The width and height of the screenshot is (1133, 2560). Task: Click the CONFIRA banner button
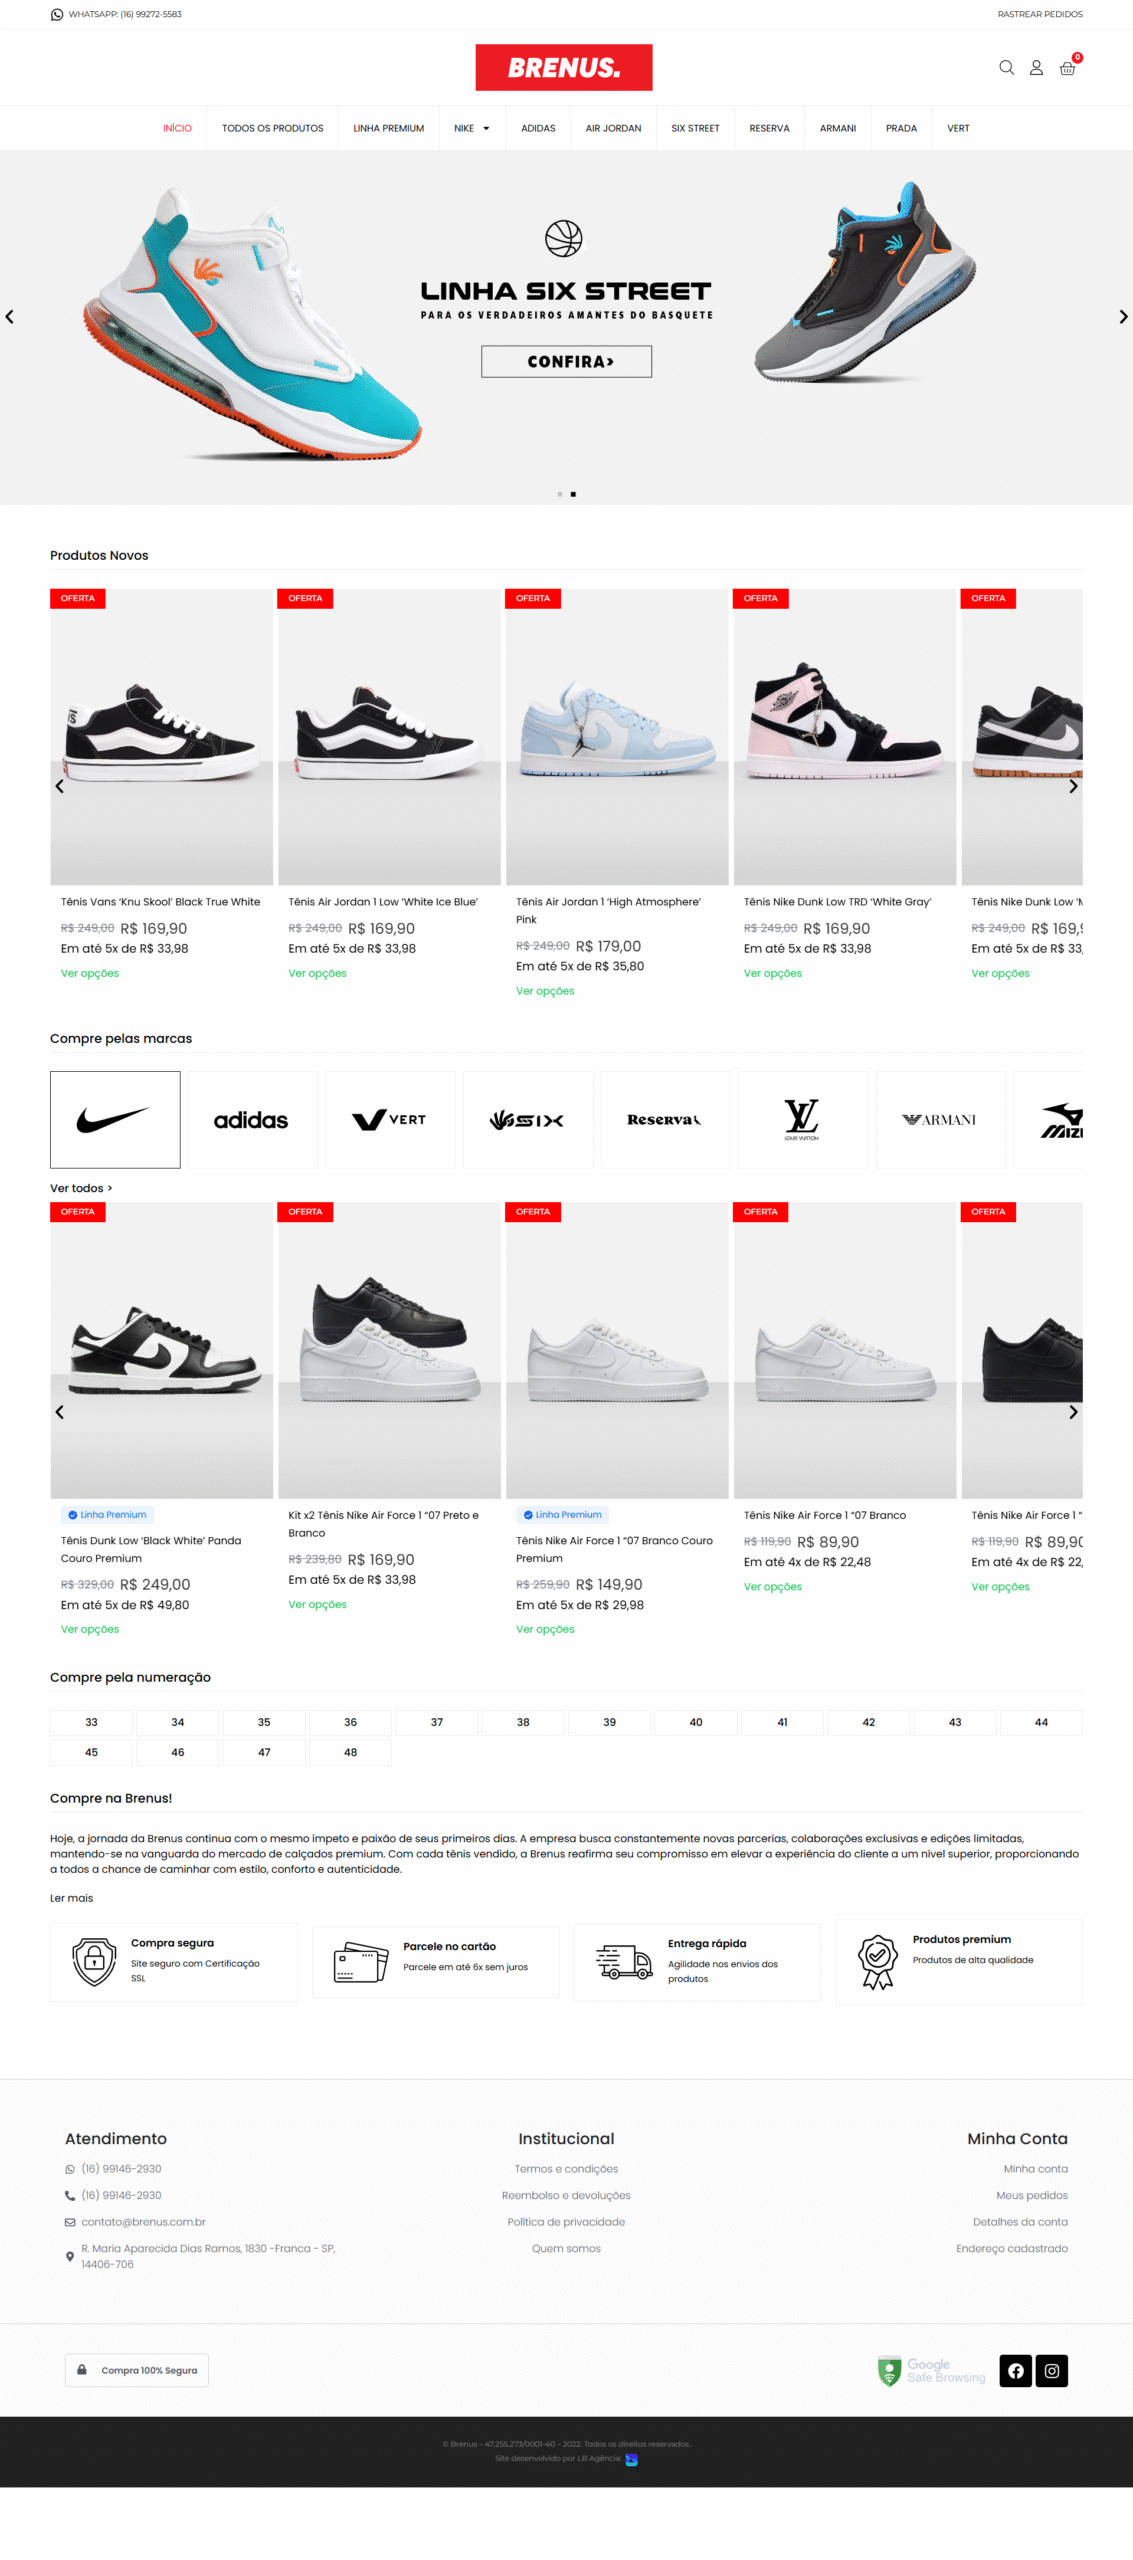coord(566,361)
